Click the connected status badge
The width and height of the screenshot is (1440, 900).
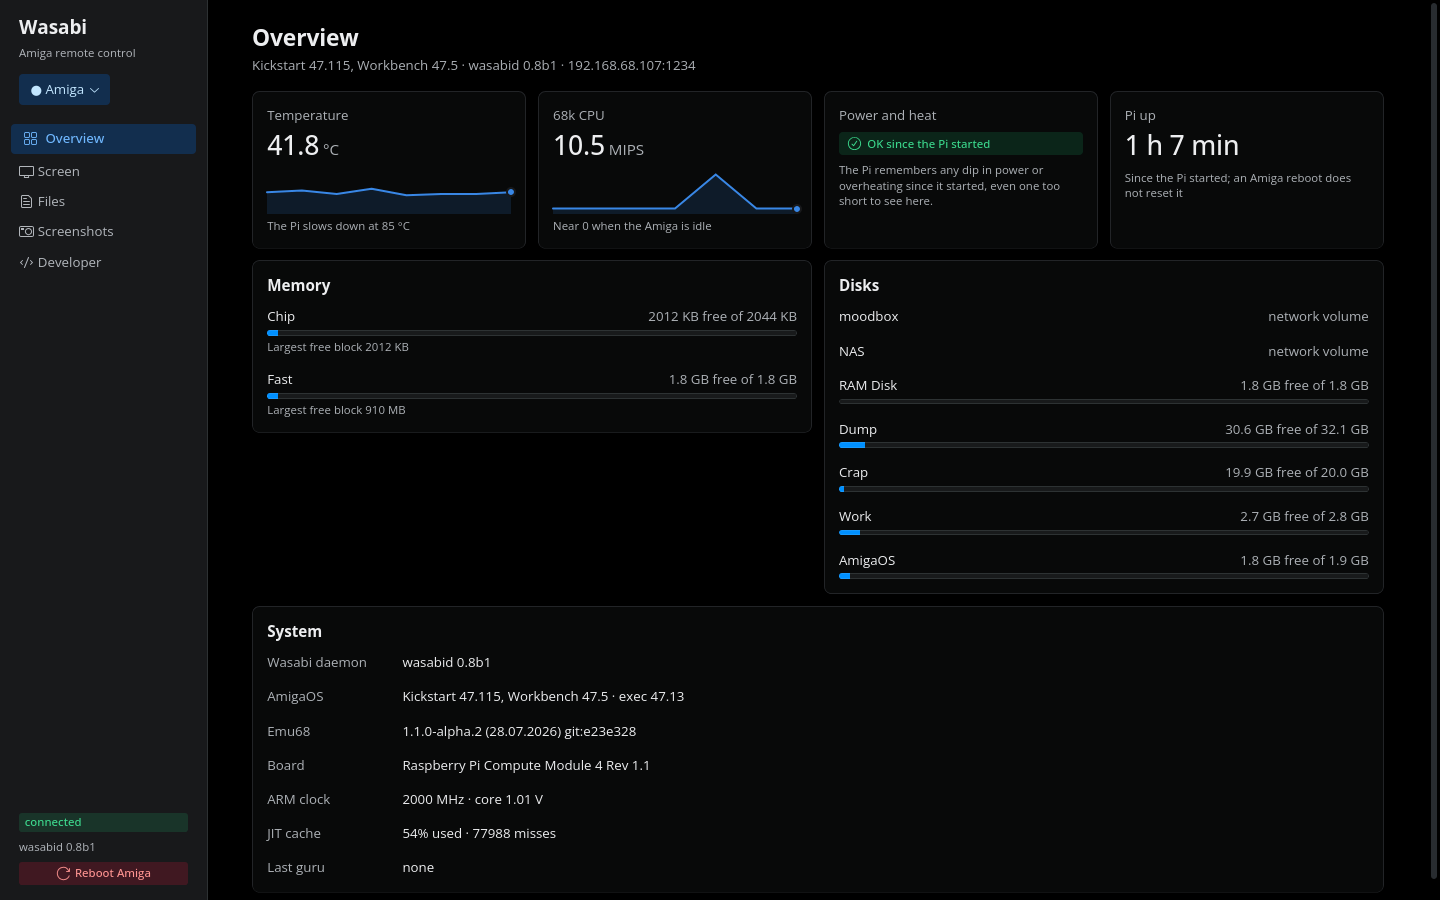103,823
